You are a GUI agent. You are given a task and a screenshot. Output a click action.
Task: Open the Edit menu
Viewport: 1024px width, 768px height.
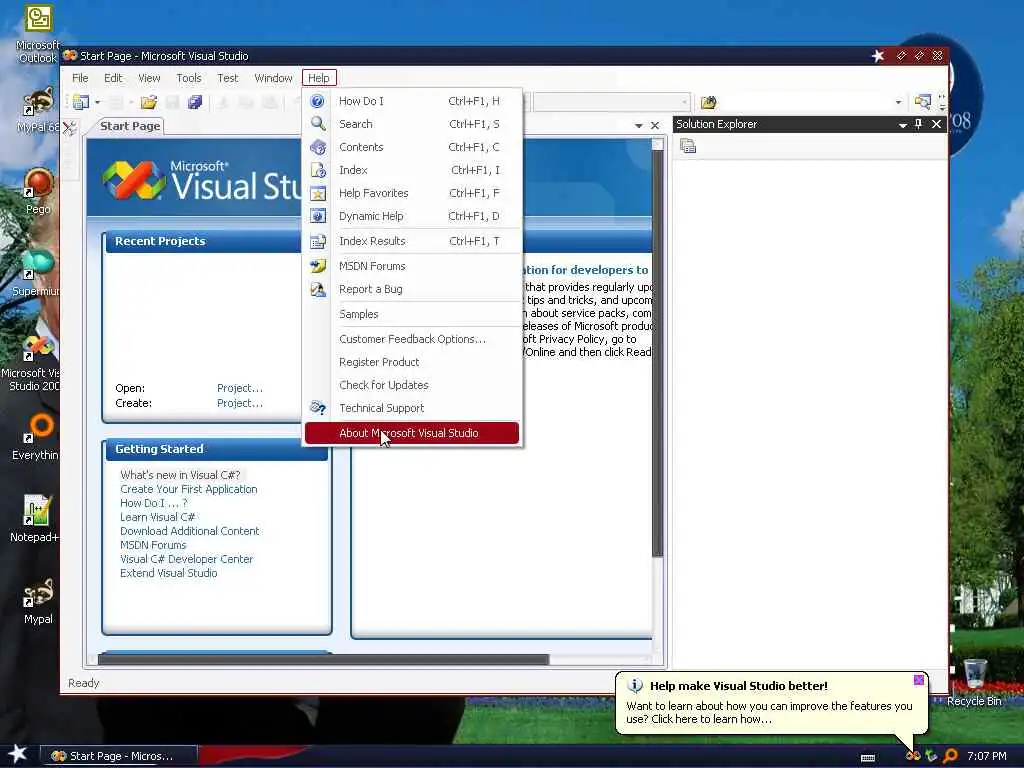113,78
